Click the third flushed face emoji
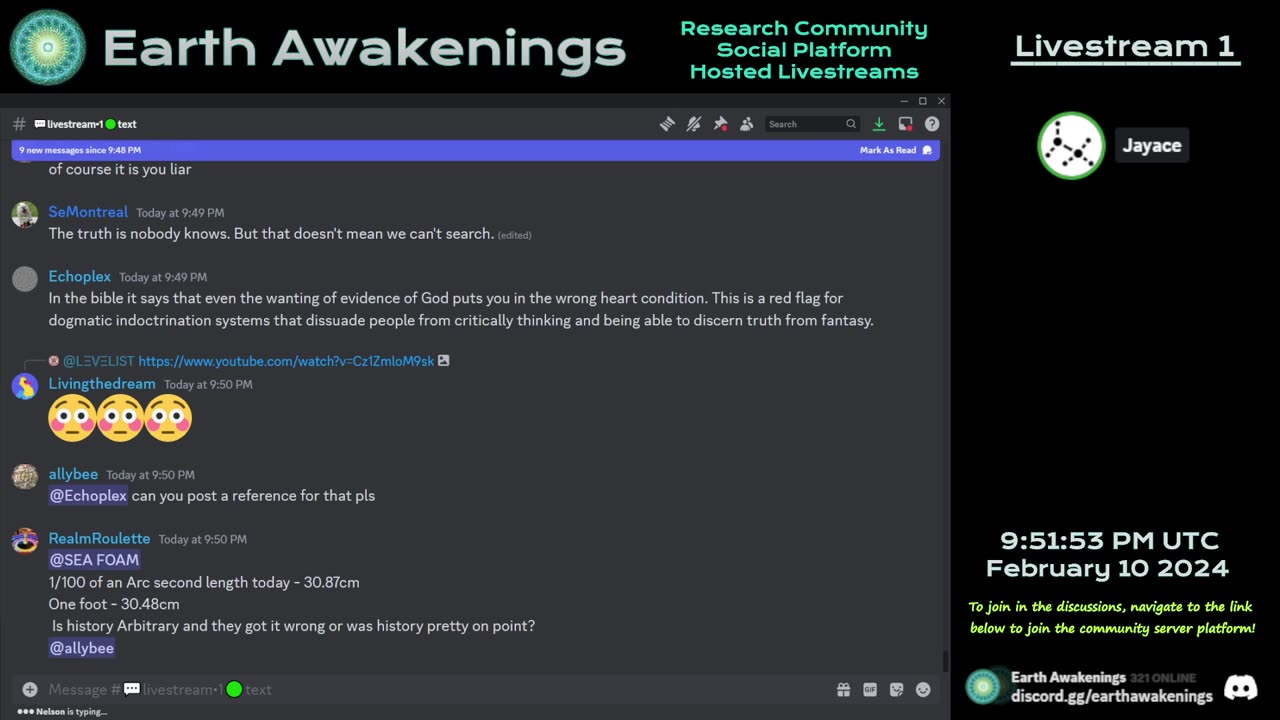Viewport: 1280px width, 720px height. pyautogui.click(x=168, y=418)
